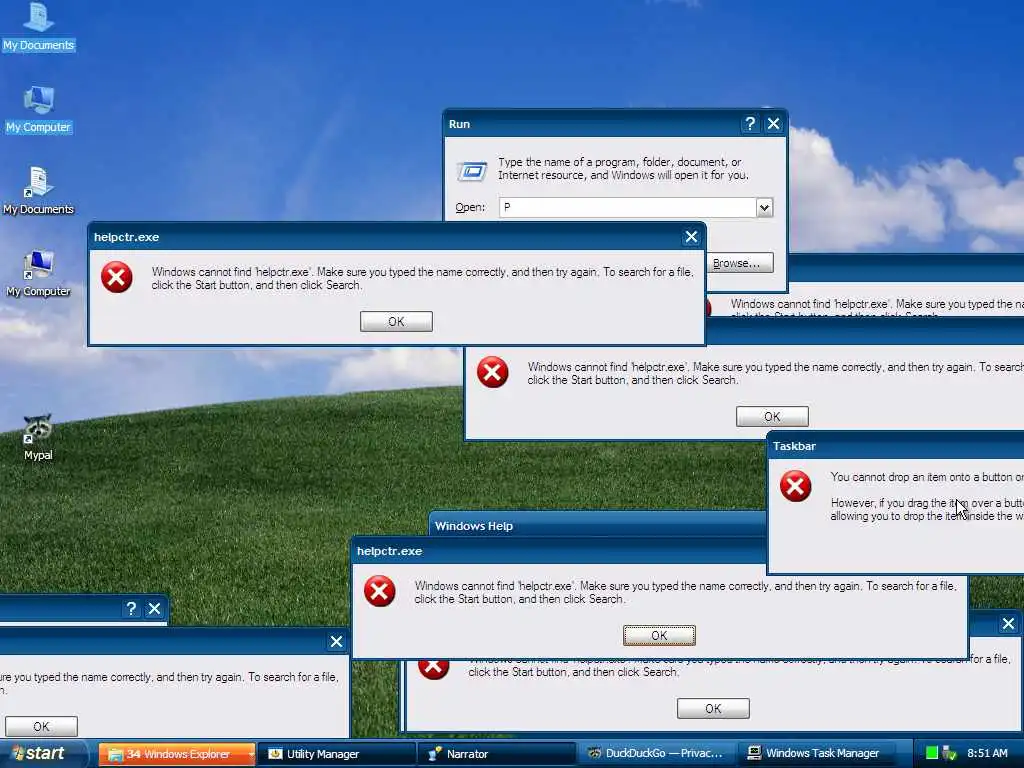Image resolution: width=1024 pixels, height=768 pixels.
Task: Click the Taskbar dialog title bar
Action: (896, 446)
